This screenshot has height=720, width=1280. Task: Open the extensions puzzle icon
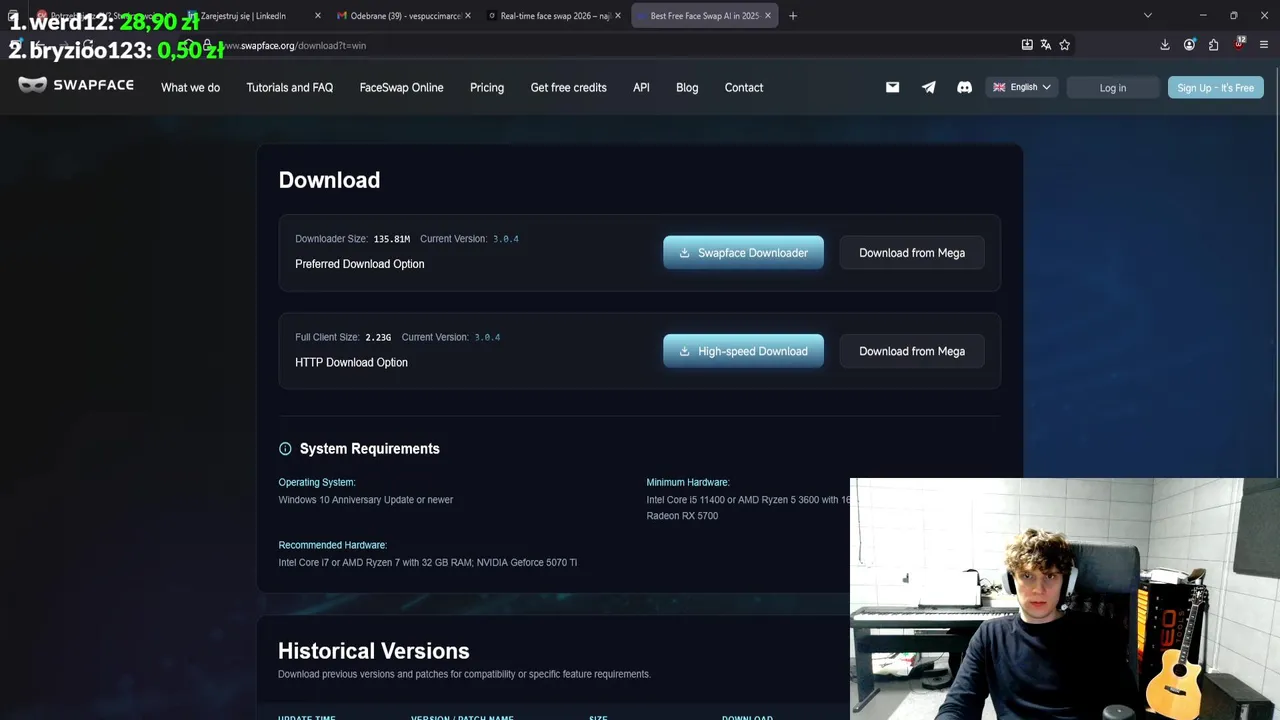tap(1213, 45)
